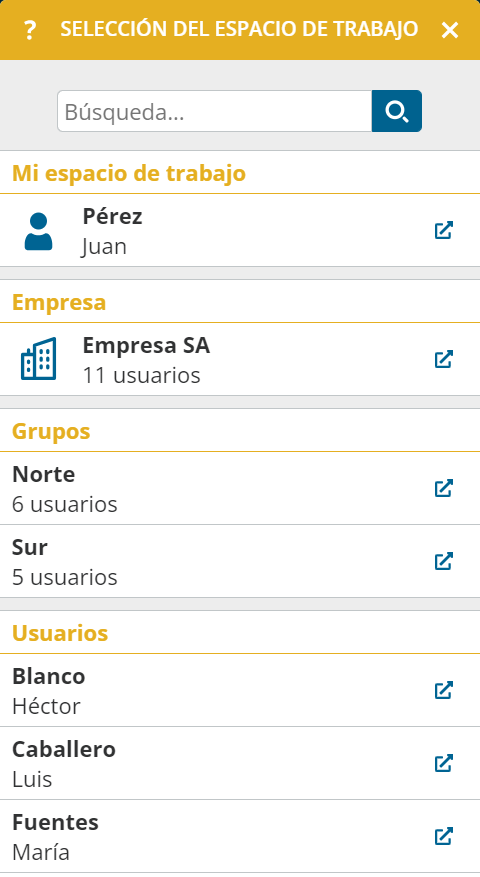Viewport: 480px width, 877px height.
Task: Select Pérez Juan personal workspace
Action: coord(240,230)
